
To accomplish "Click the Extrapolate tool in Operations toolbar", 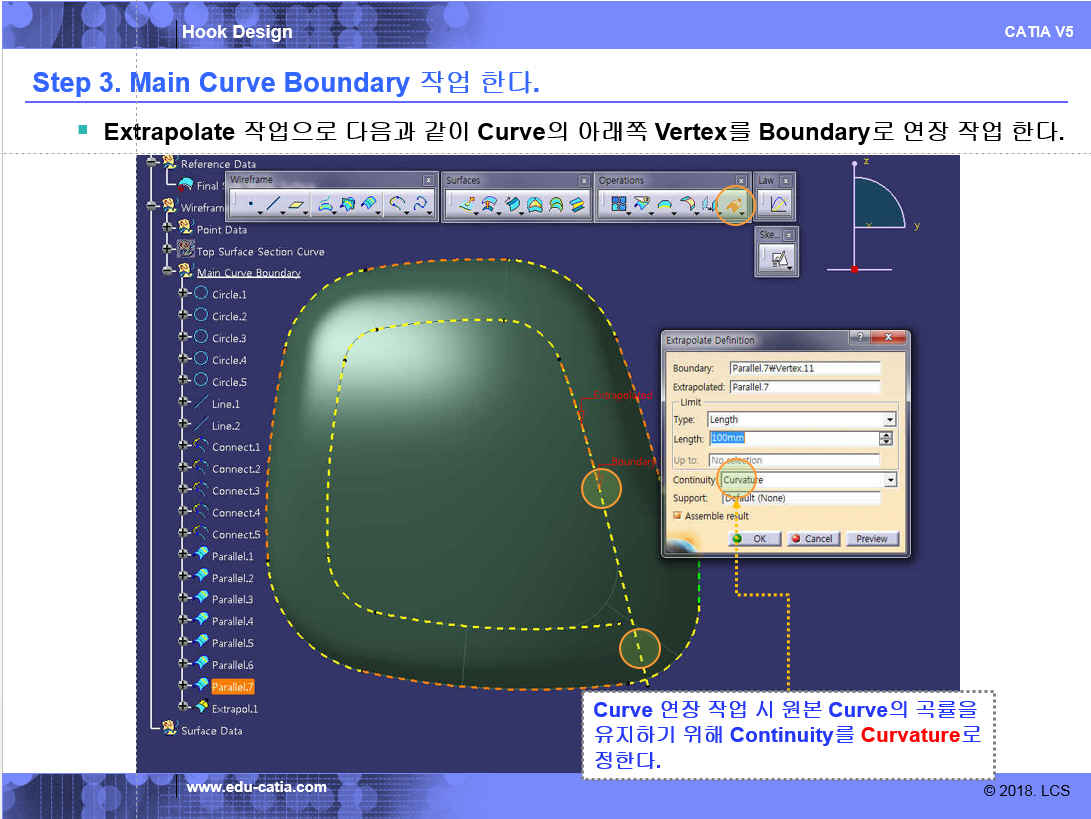I will (735, 205).
